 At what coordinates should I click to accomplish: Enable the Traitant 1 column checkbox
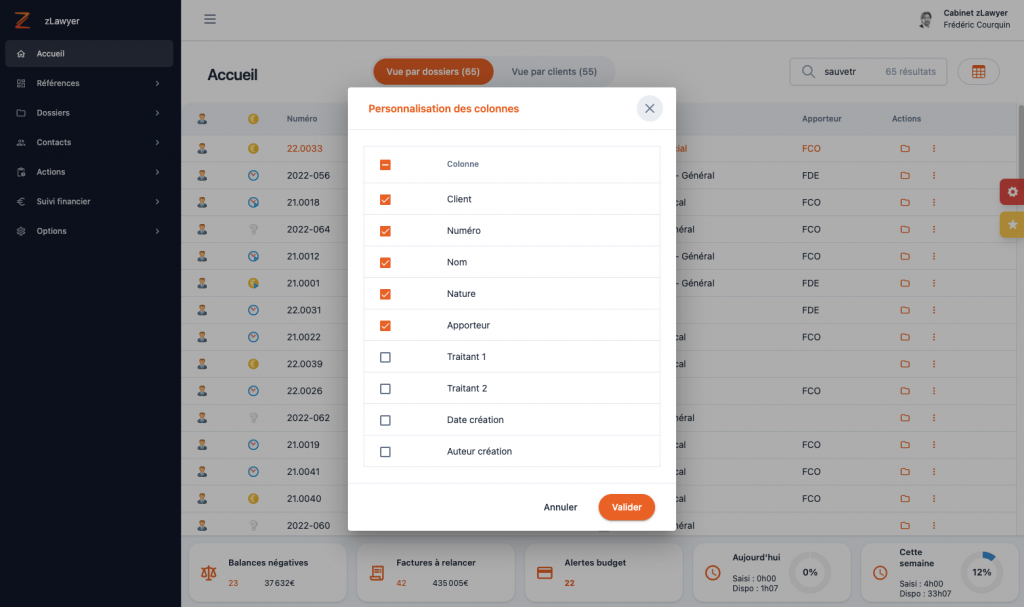(x=385, y=357)
